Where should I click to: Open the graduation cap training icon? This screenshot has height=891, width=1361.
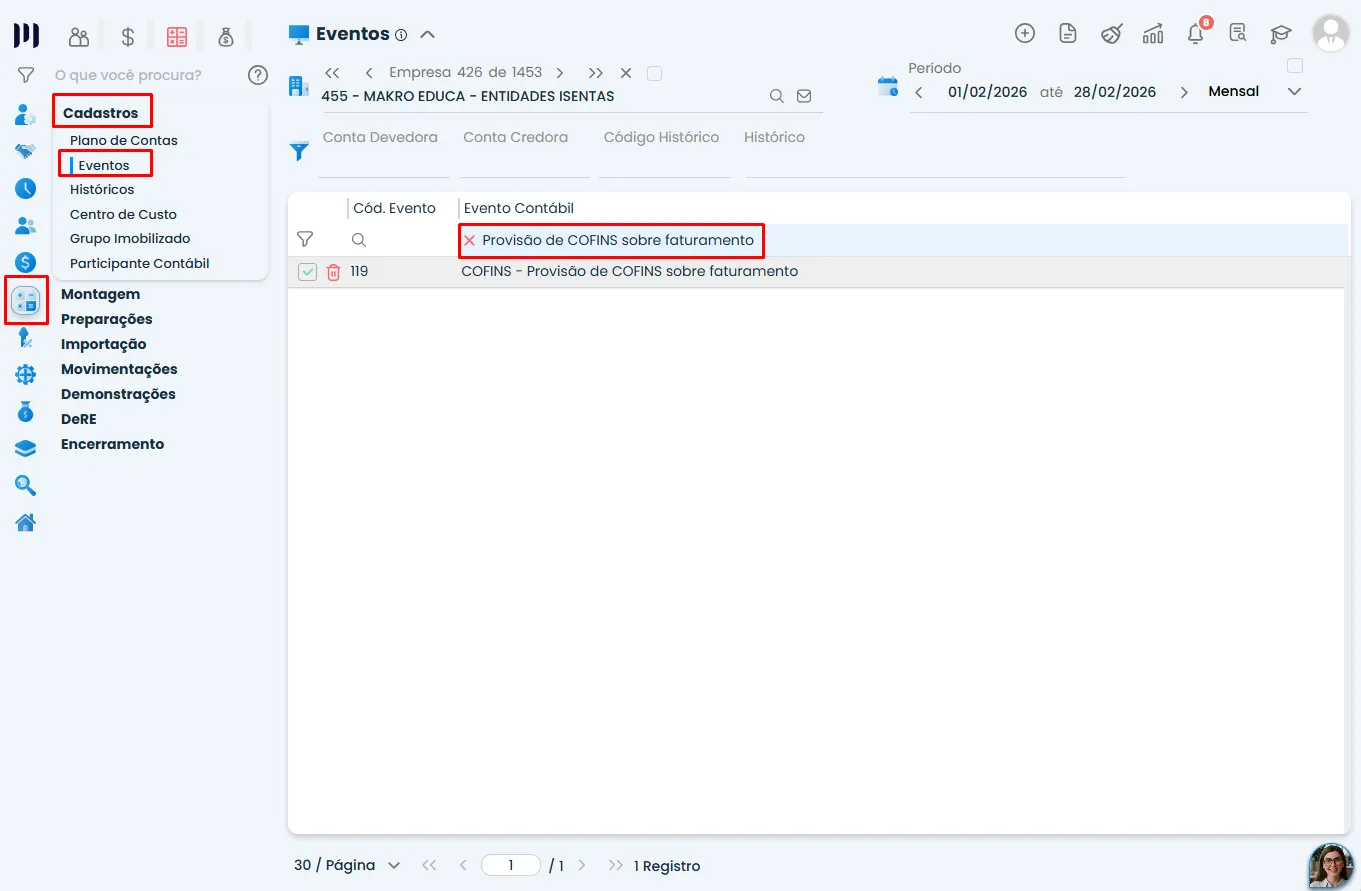[1281, 34]
